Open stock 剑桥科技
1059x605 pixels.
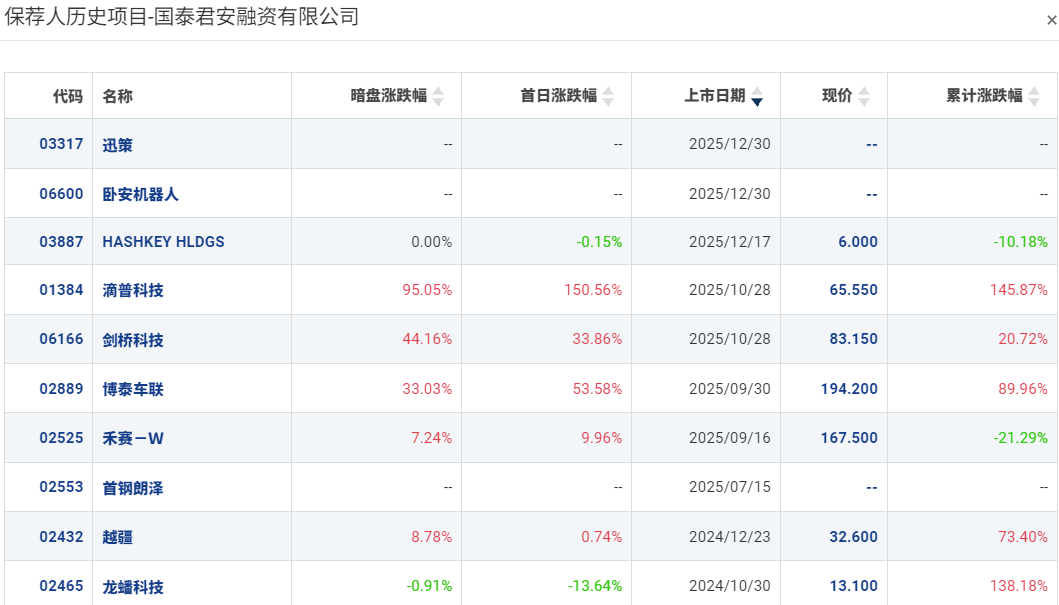tap(133, 340)
